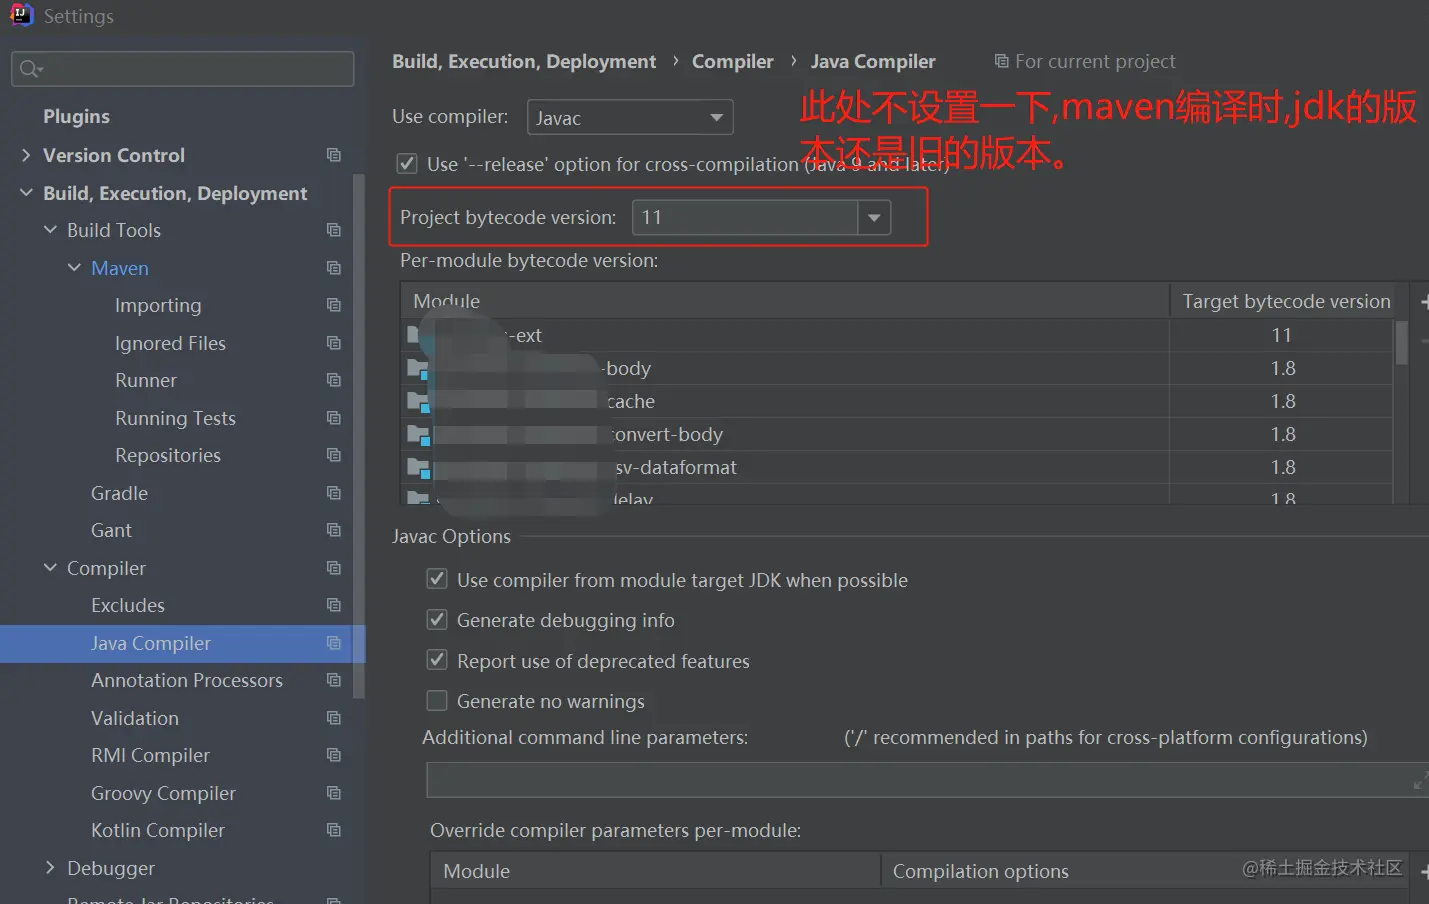Click project-level icon beside Kotlin Compiler

pyautogui.click(x=334, y=830)
